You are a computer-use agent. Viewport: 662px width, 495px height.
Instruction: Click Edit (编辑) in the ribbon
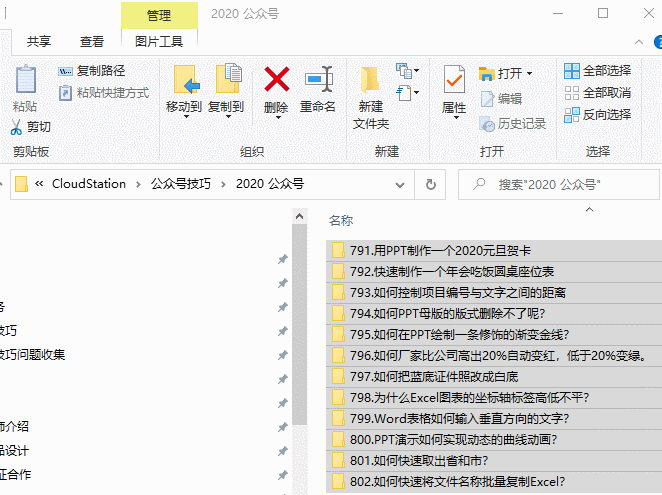[x=501, y=99]
